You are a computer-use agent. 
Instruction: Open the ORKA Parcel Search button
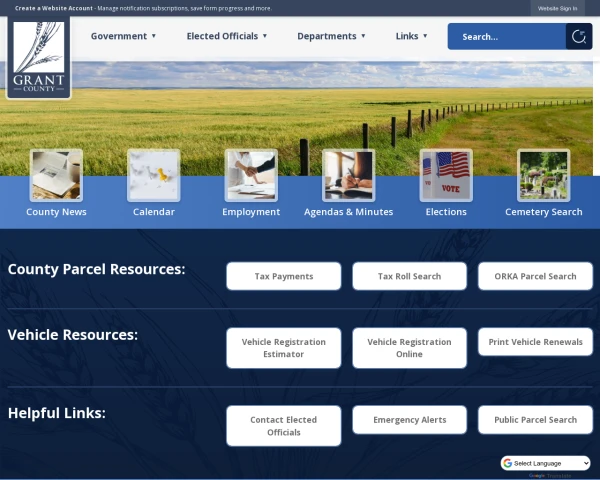pos(535,276)
